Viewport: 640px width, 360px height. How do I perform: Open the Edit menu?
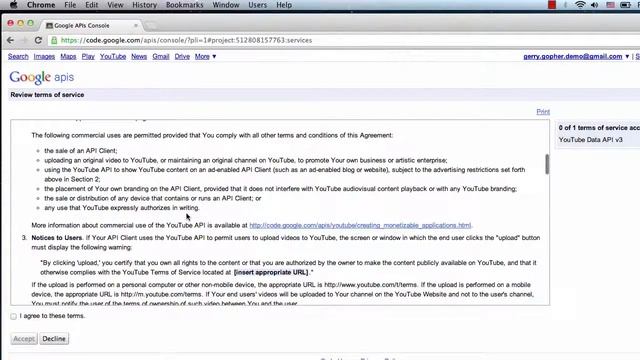[x=91, y=5]
